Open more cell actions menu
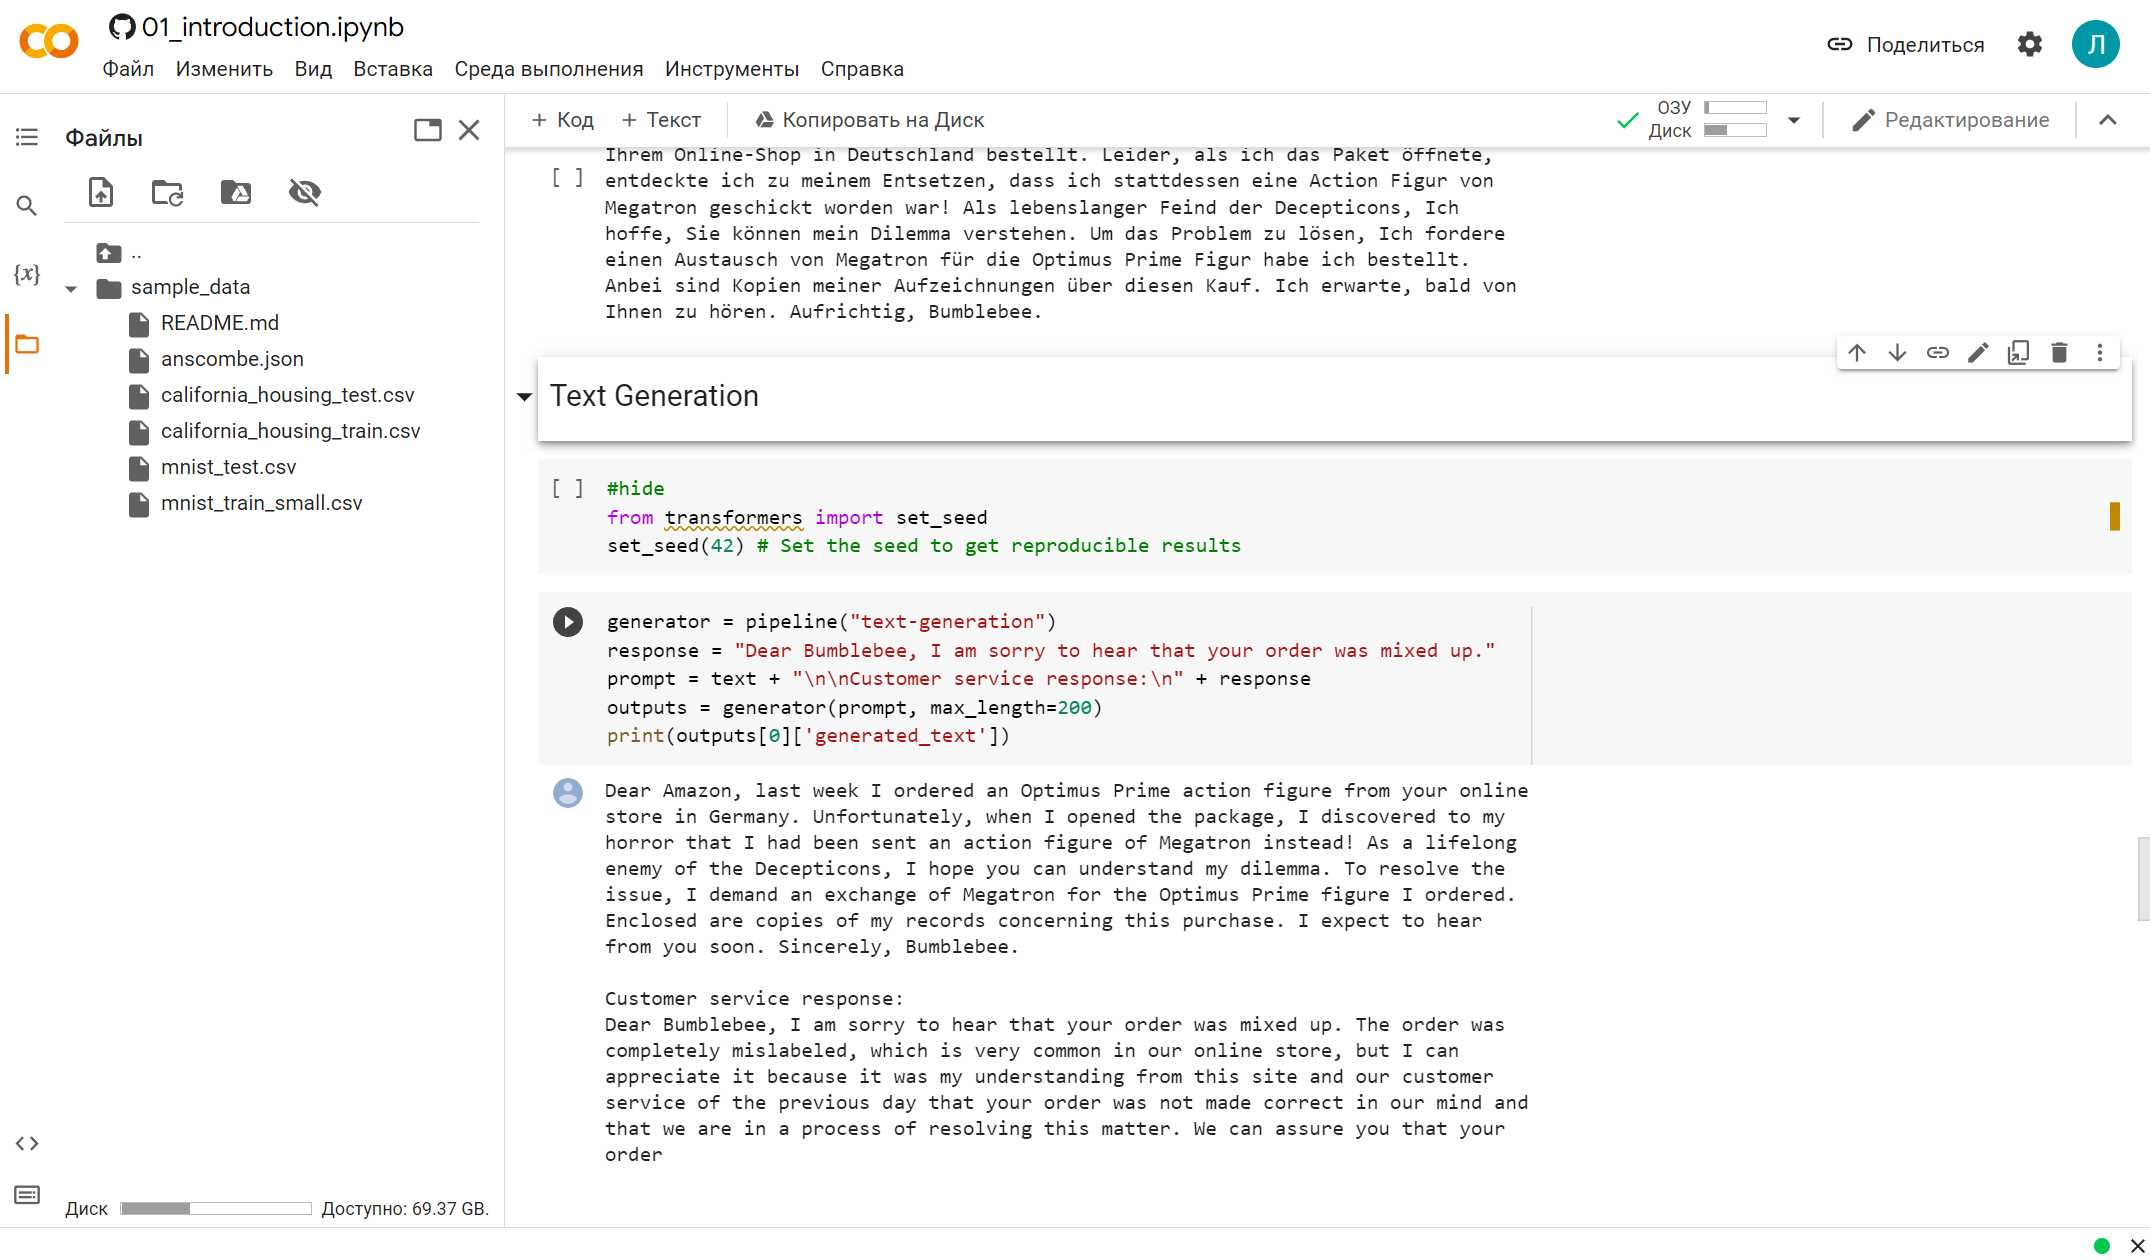The image size is (2150, 1260). point(2100,353)
